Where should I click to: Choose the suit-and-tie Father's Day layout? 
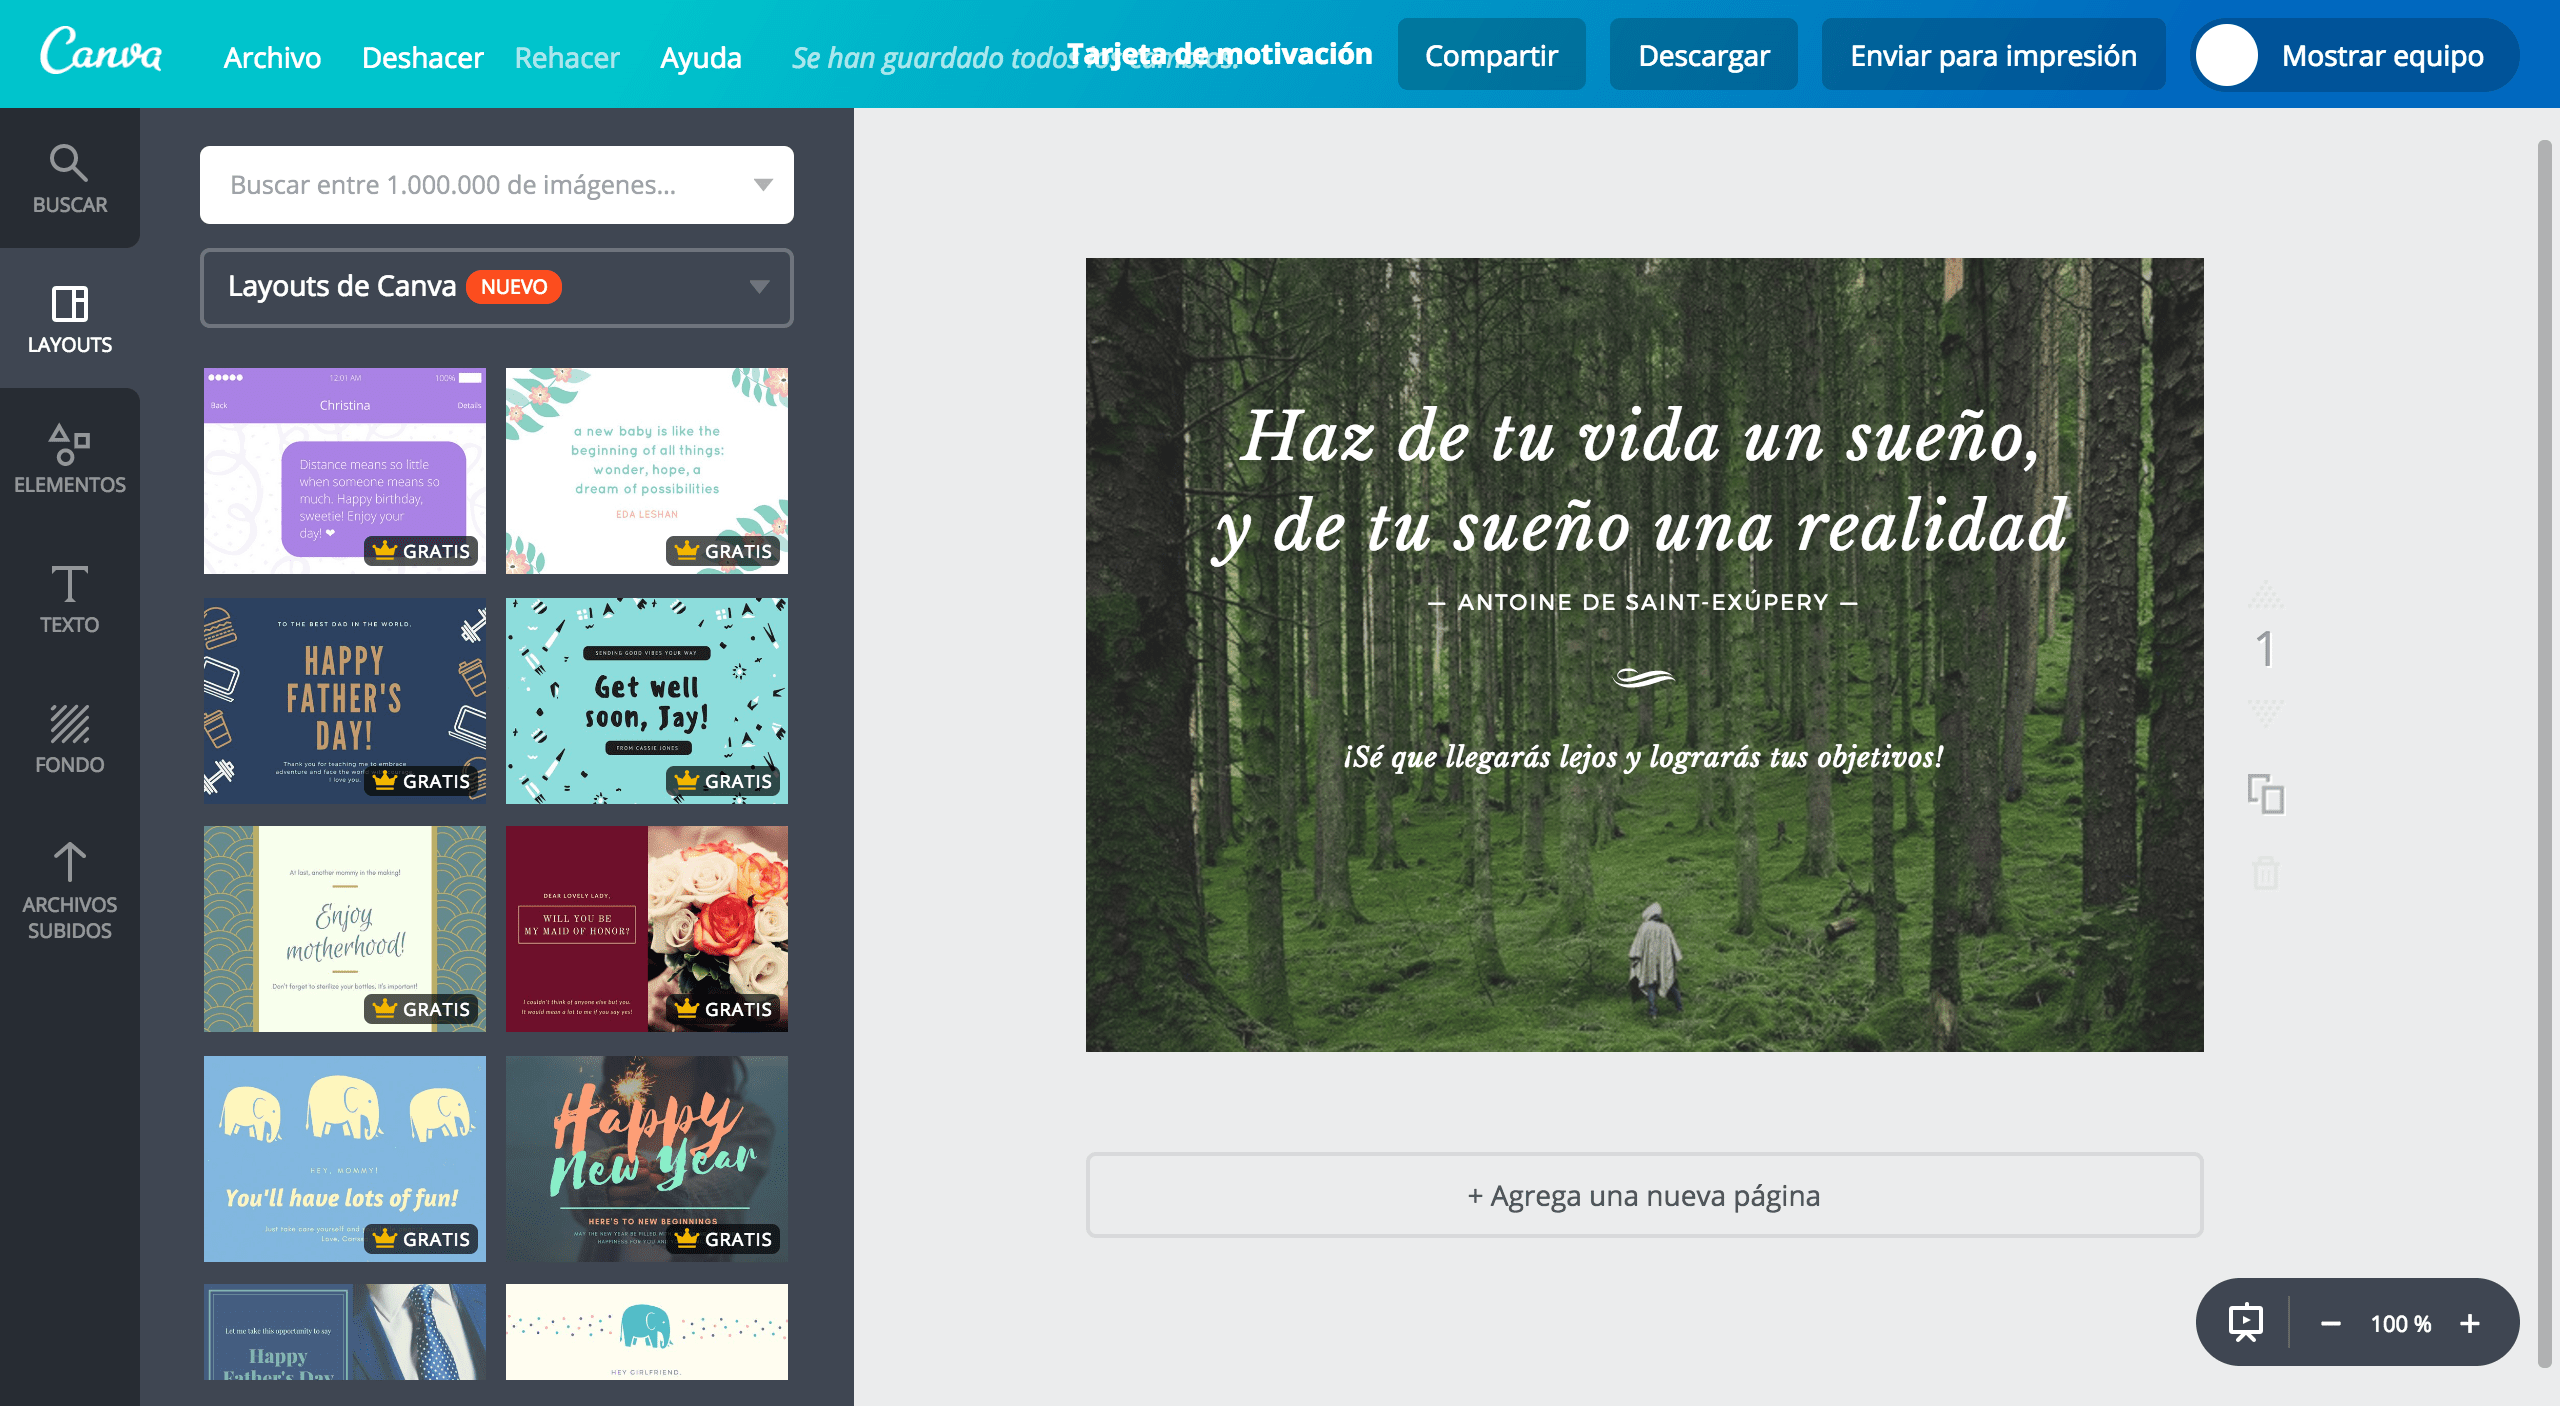345,1332
